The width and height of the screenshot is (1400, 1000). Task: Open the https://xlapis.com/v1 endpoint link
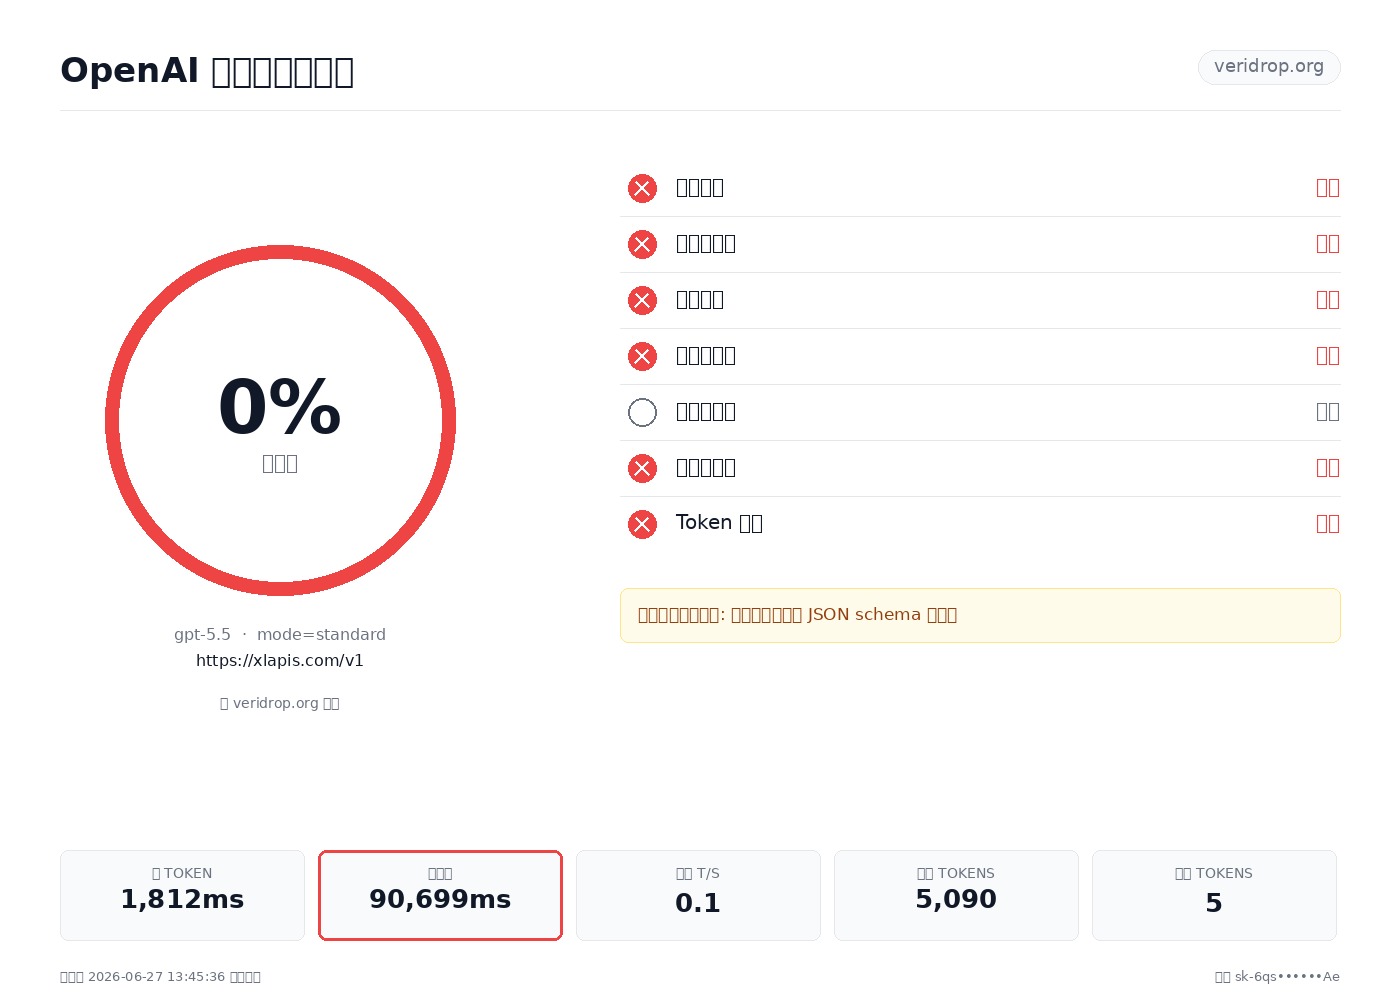tap(280, 660)
